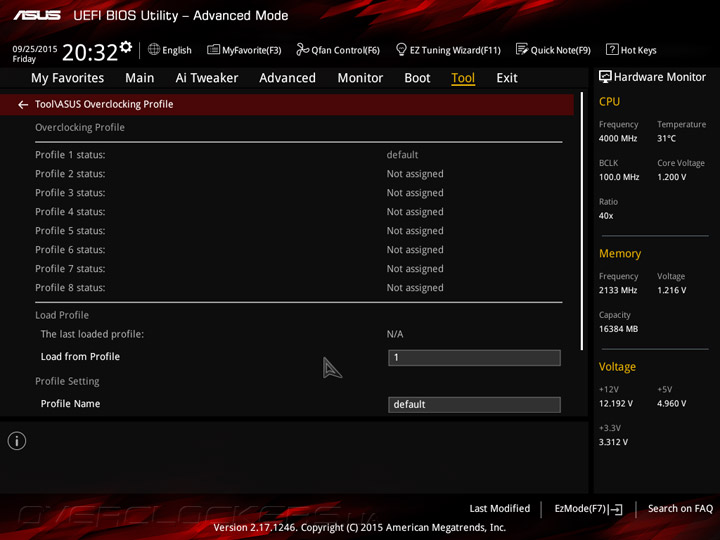
Task: Click 'The last loaded profile:' label
Action: (92, 334)
